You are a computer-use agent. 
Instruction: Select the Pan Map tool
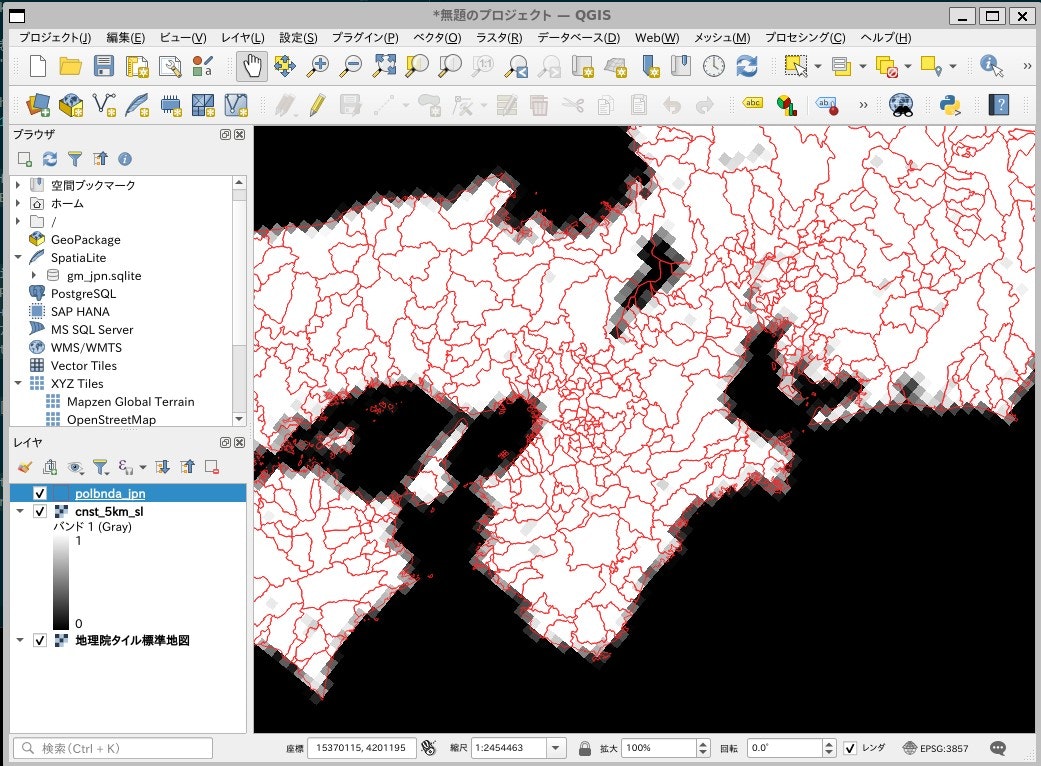[250, 67]
